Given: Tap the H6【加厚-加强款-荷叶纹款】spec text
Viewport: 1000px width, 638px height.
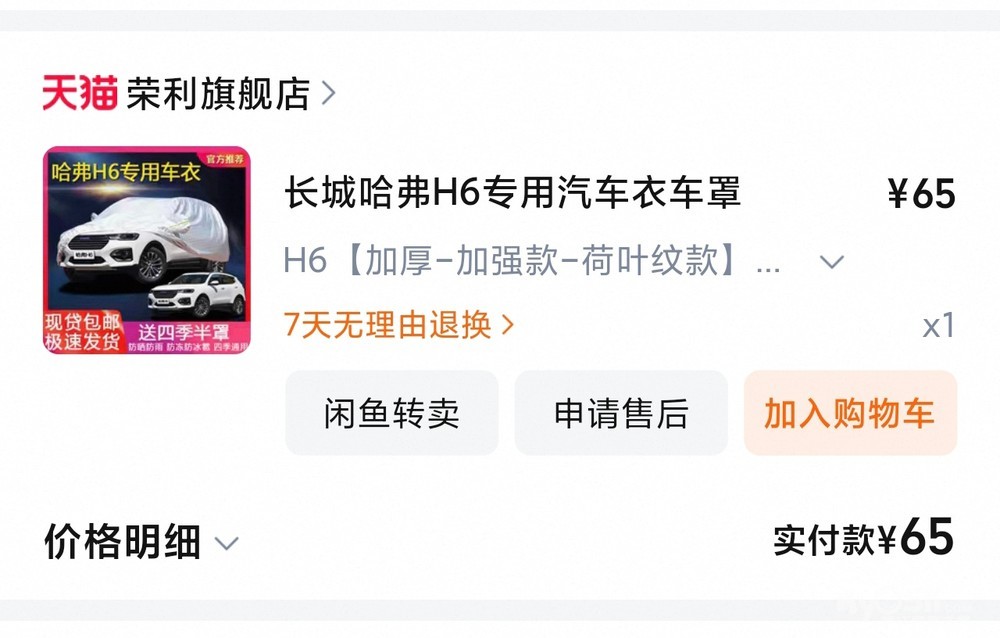Looking at the screenshot, I should [532, 261].
